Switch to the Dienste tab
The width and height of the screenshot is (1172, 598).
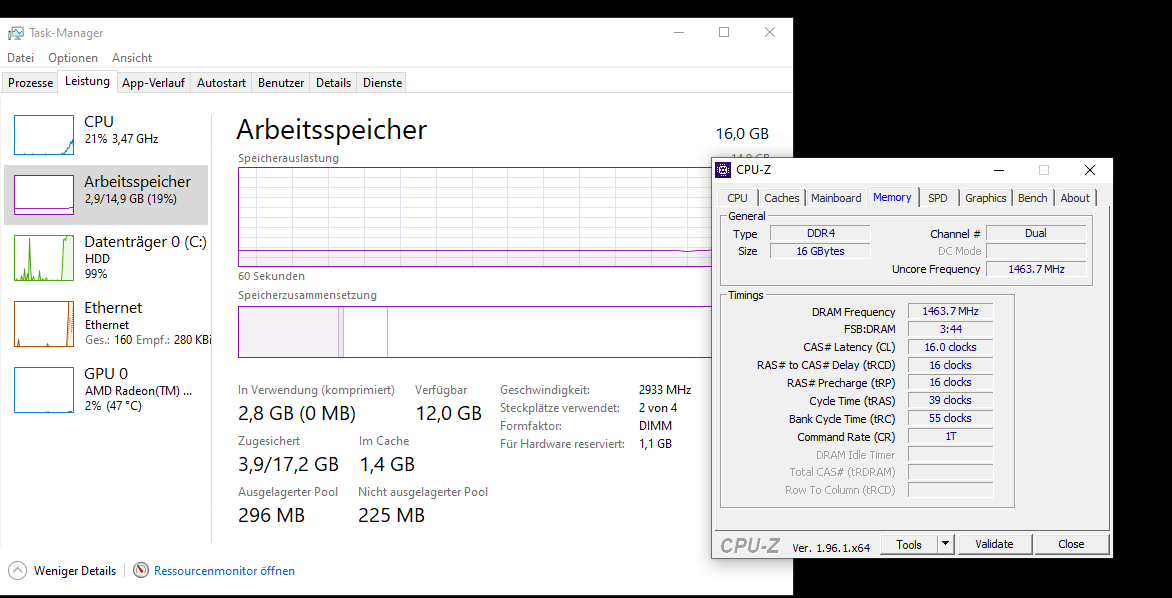point(383,83)
